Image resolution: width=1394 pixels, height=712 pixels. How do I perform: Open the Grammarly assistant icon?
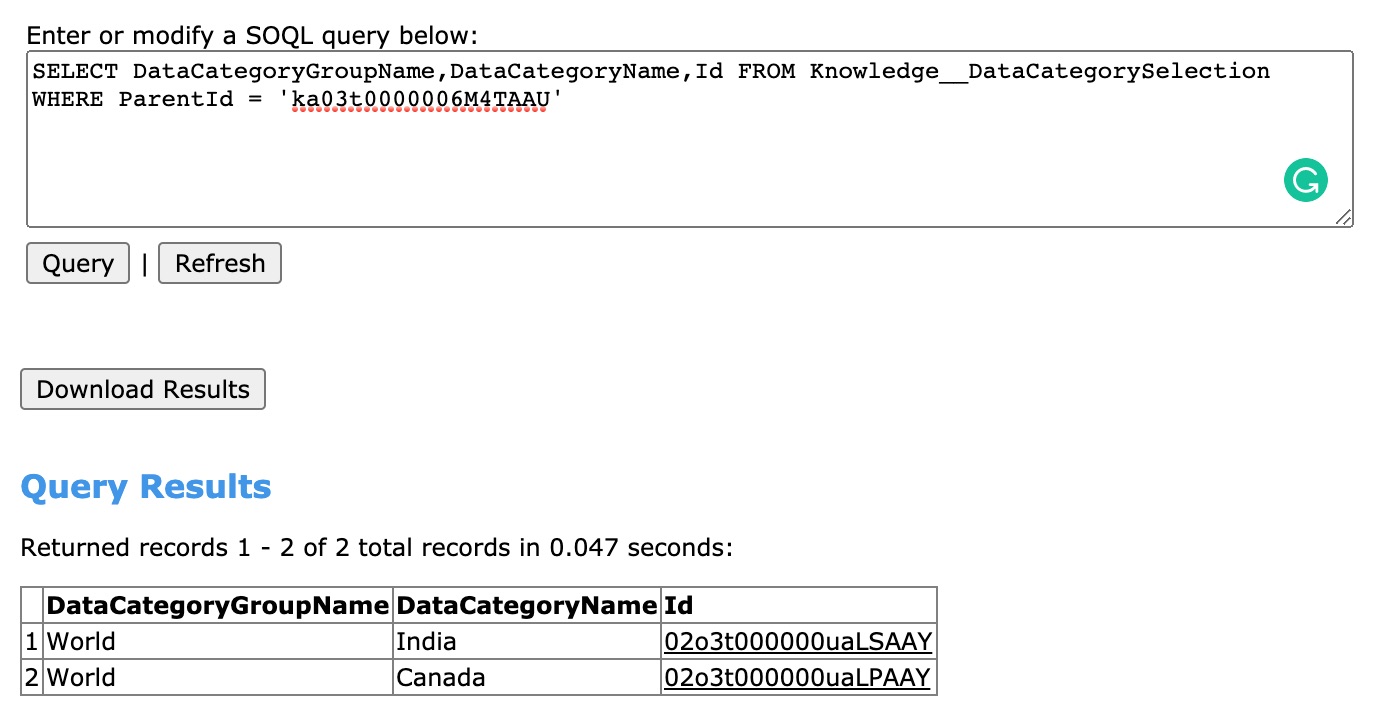click(x=1306, y=180)
